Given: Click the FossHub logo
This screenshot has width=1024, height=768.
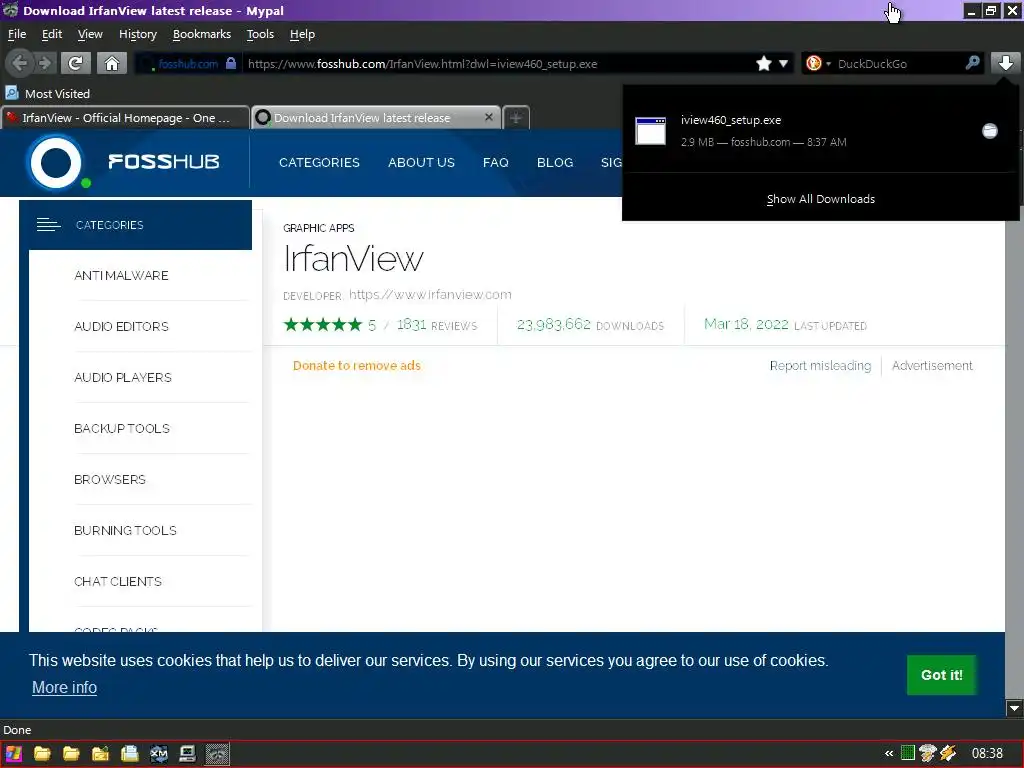Looking at the screenshot, I should coord(123,162).
